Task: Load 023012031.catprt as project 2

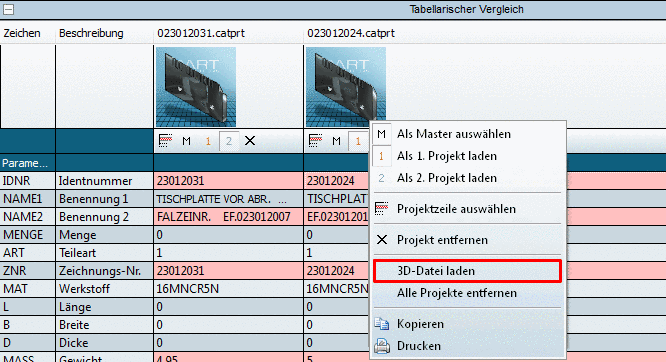Action: tap(229, 141)
